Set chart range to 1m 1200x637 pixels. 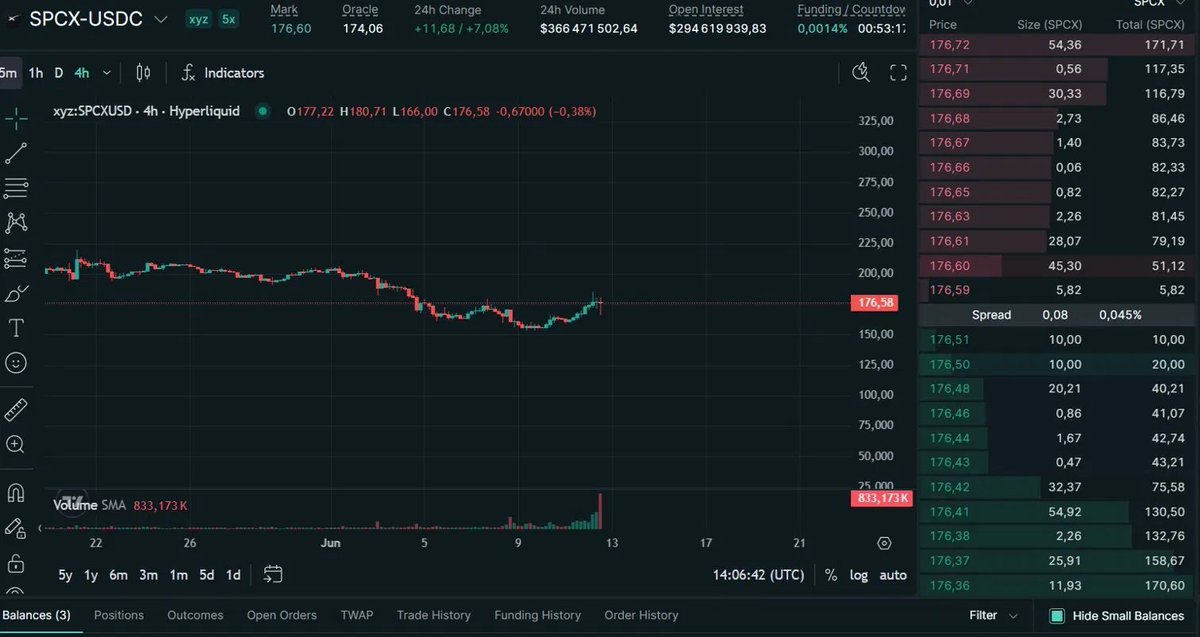point(178,575)
